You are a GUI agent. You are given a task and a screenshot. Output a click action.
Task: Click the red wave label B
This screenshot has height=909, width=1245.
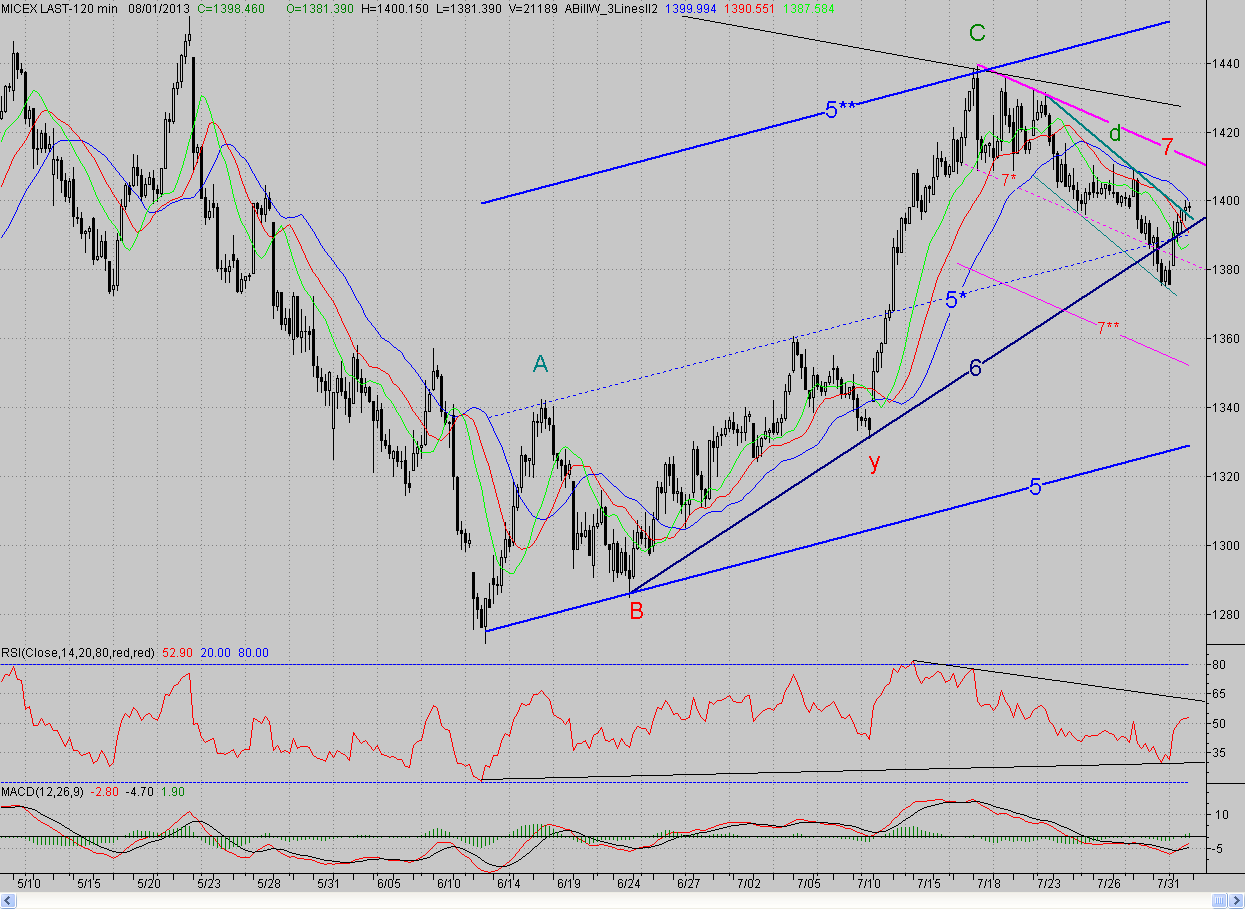point(636,610)
